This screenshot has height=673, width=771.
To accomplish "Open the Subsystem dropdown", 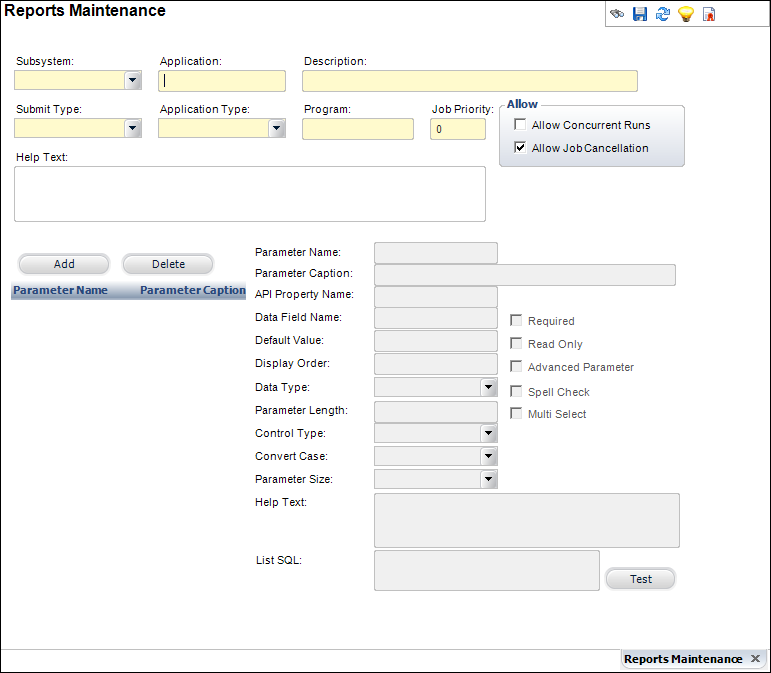I will (x=133, y=80).
